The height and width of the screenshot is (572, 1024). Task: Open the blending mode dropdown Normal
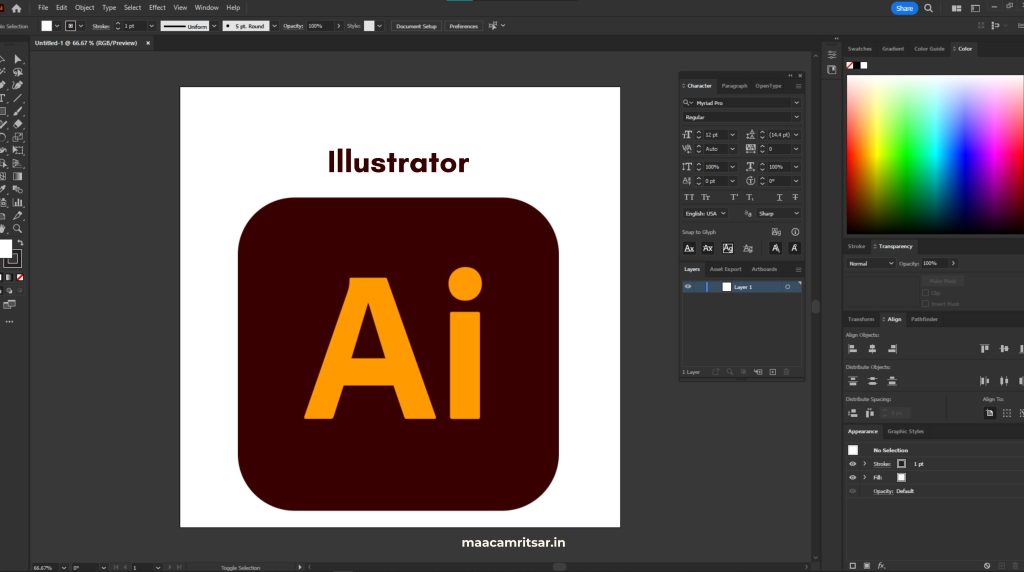tap(871, 263)
